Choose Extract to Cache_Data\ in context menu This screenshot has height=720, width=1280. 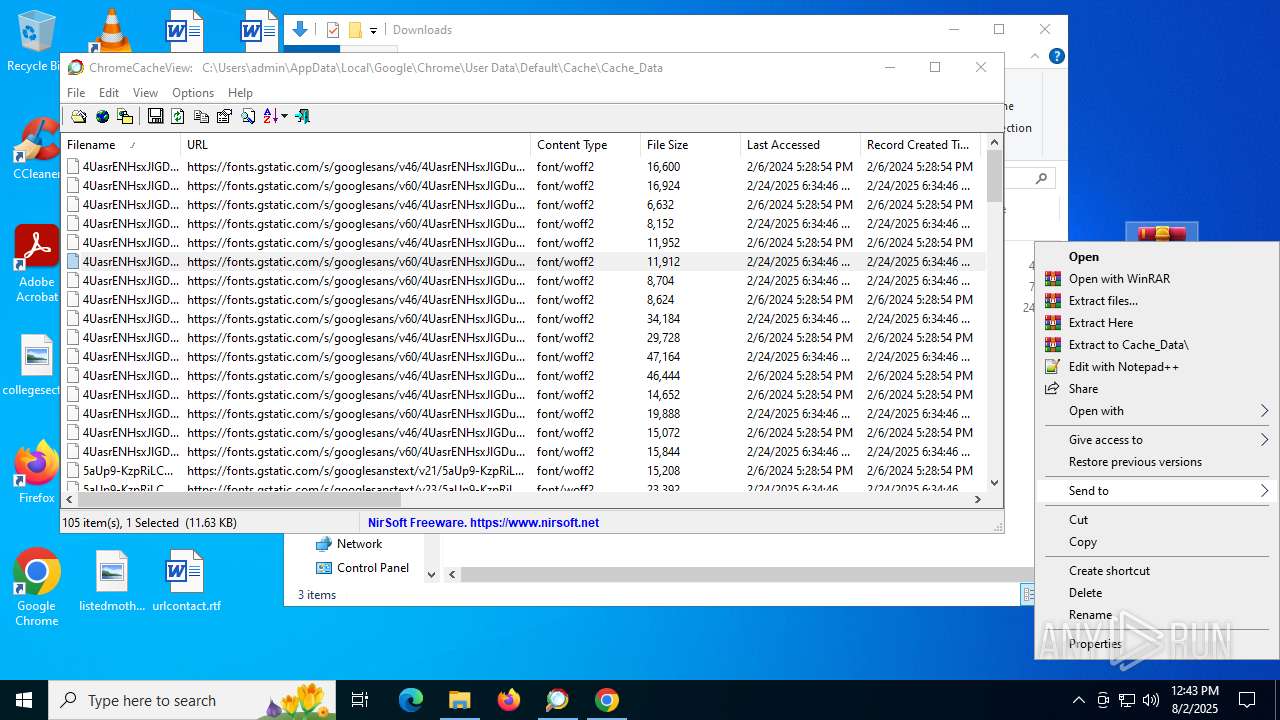tap(1157, 345)
